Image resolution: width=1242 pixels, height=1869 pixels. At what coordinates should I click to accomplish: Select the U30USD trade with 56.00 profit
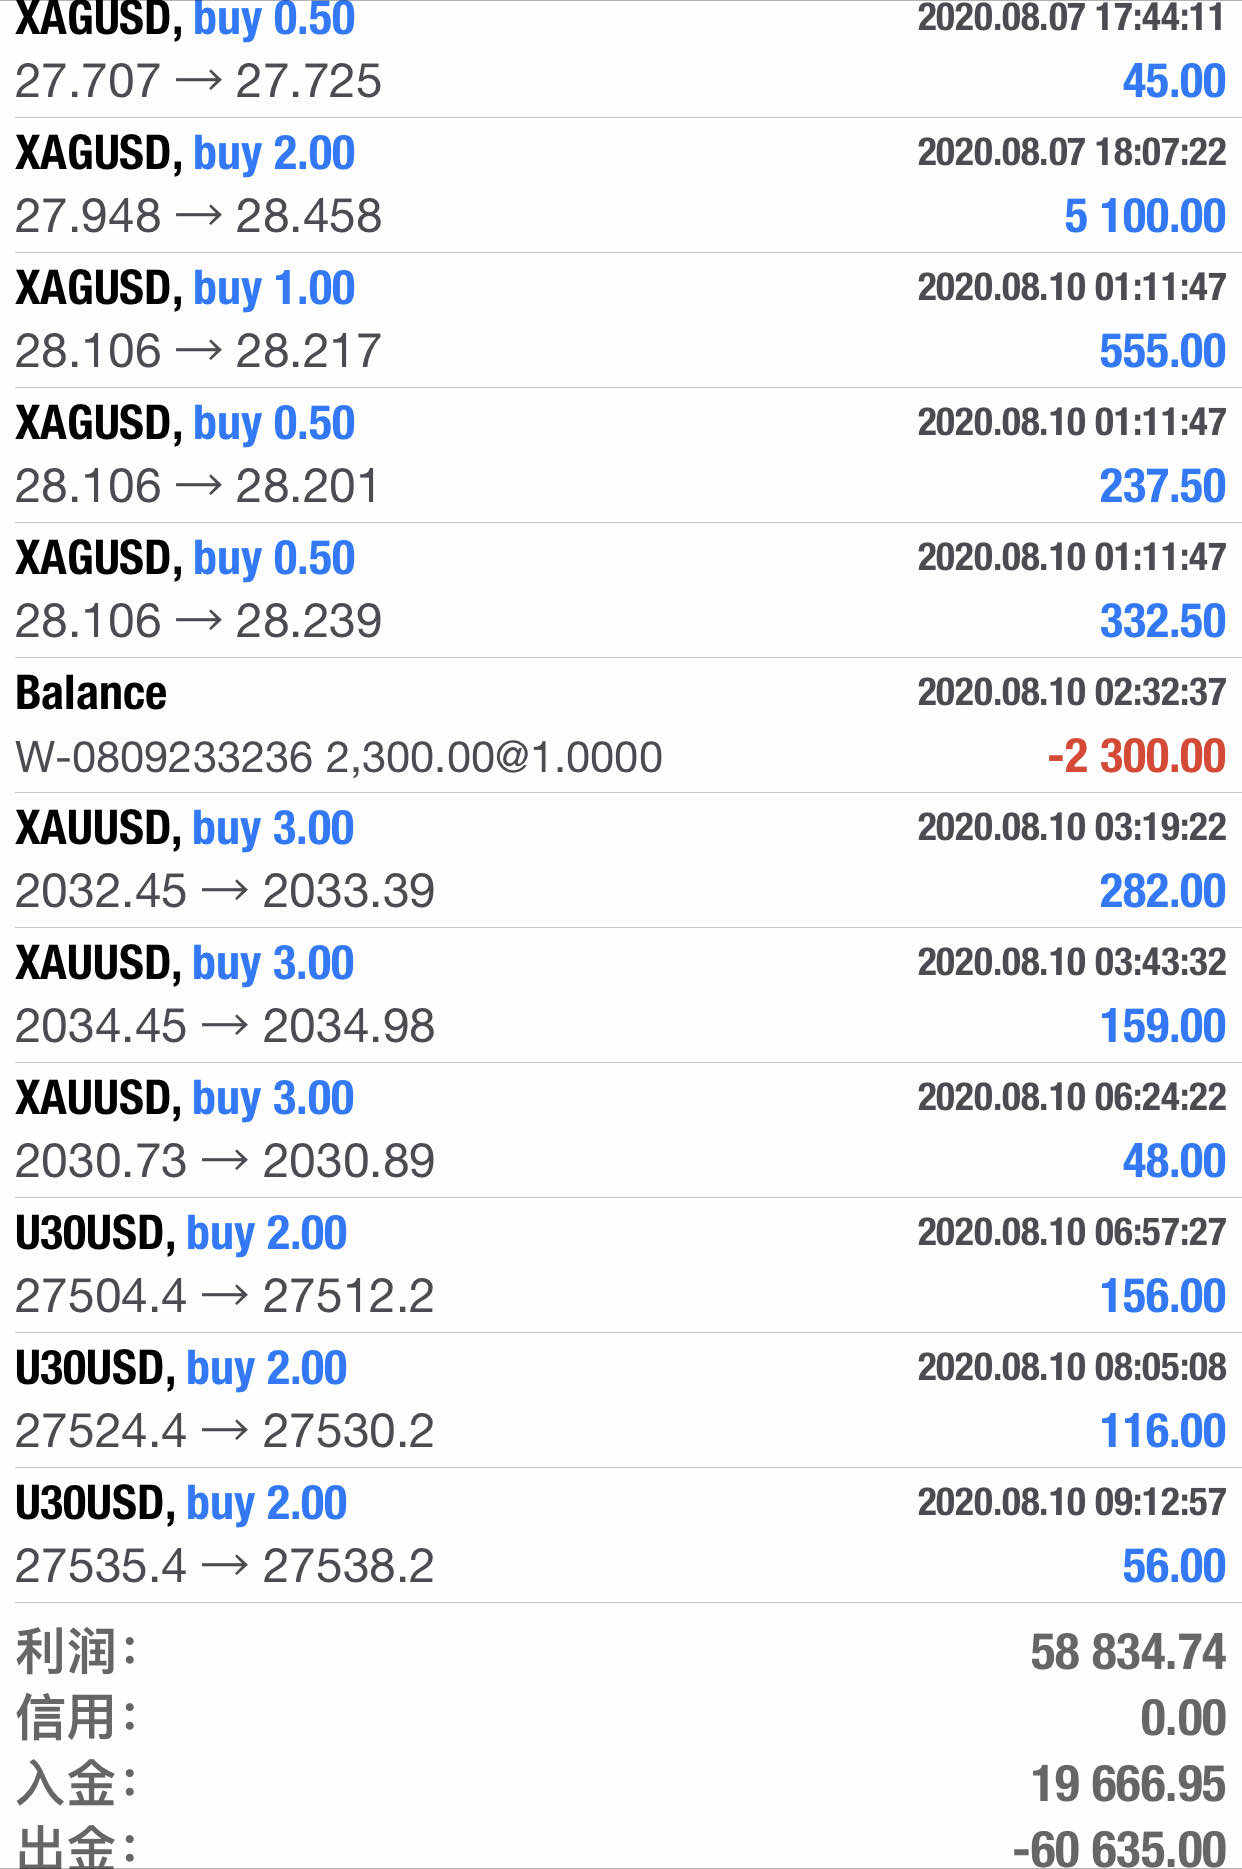(x=621, y=1535)
